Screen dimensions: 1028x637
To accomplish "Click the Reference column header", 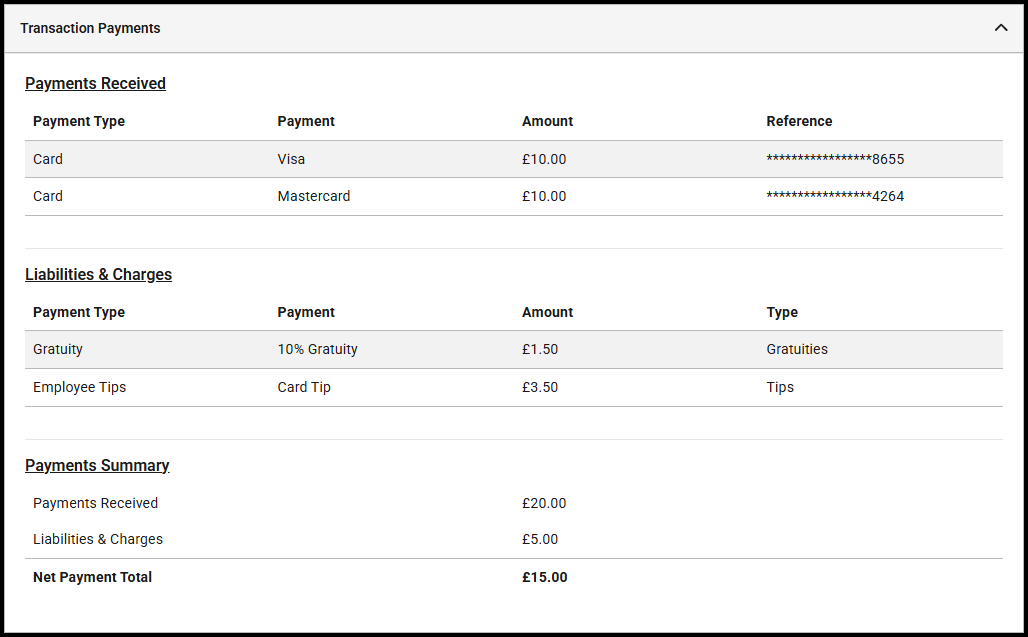I will coord(799,121).
